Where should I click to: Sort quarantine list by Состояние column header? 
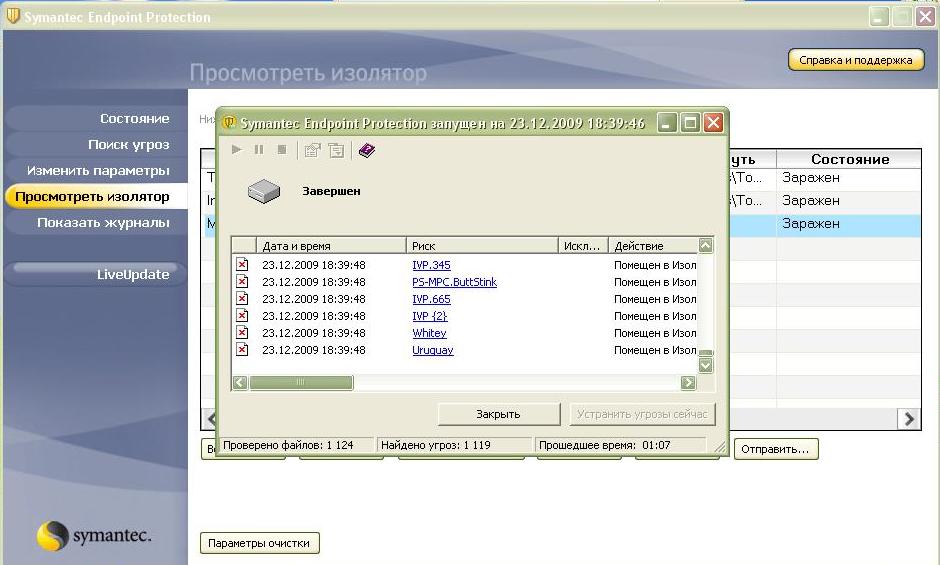point(849,159)
